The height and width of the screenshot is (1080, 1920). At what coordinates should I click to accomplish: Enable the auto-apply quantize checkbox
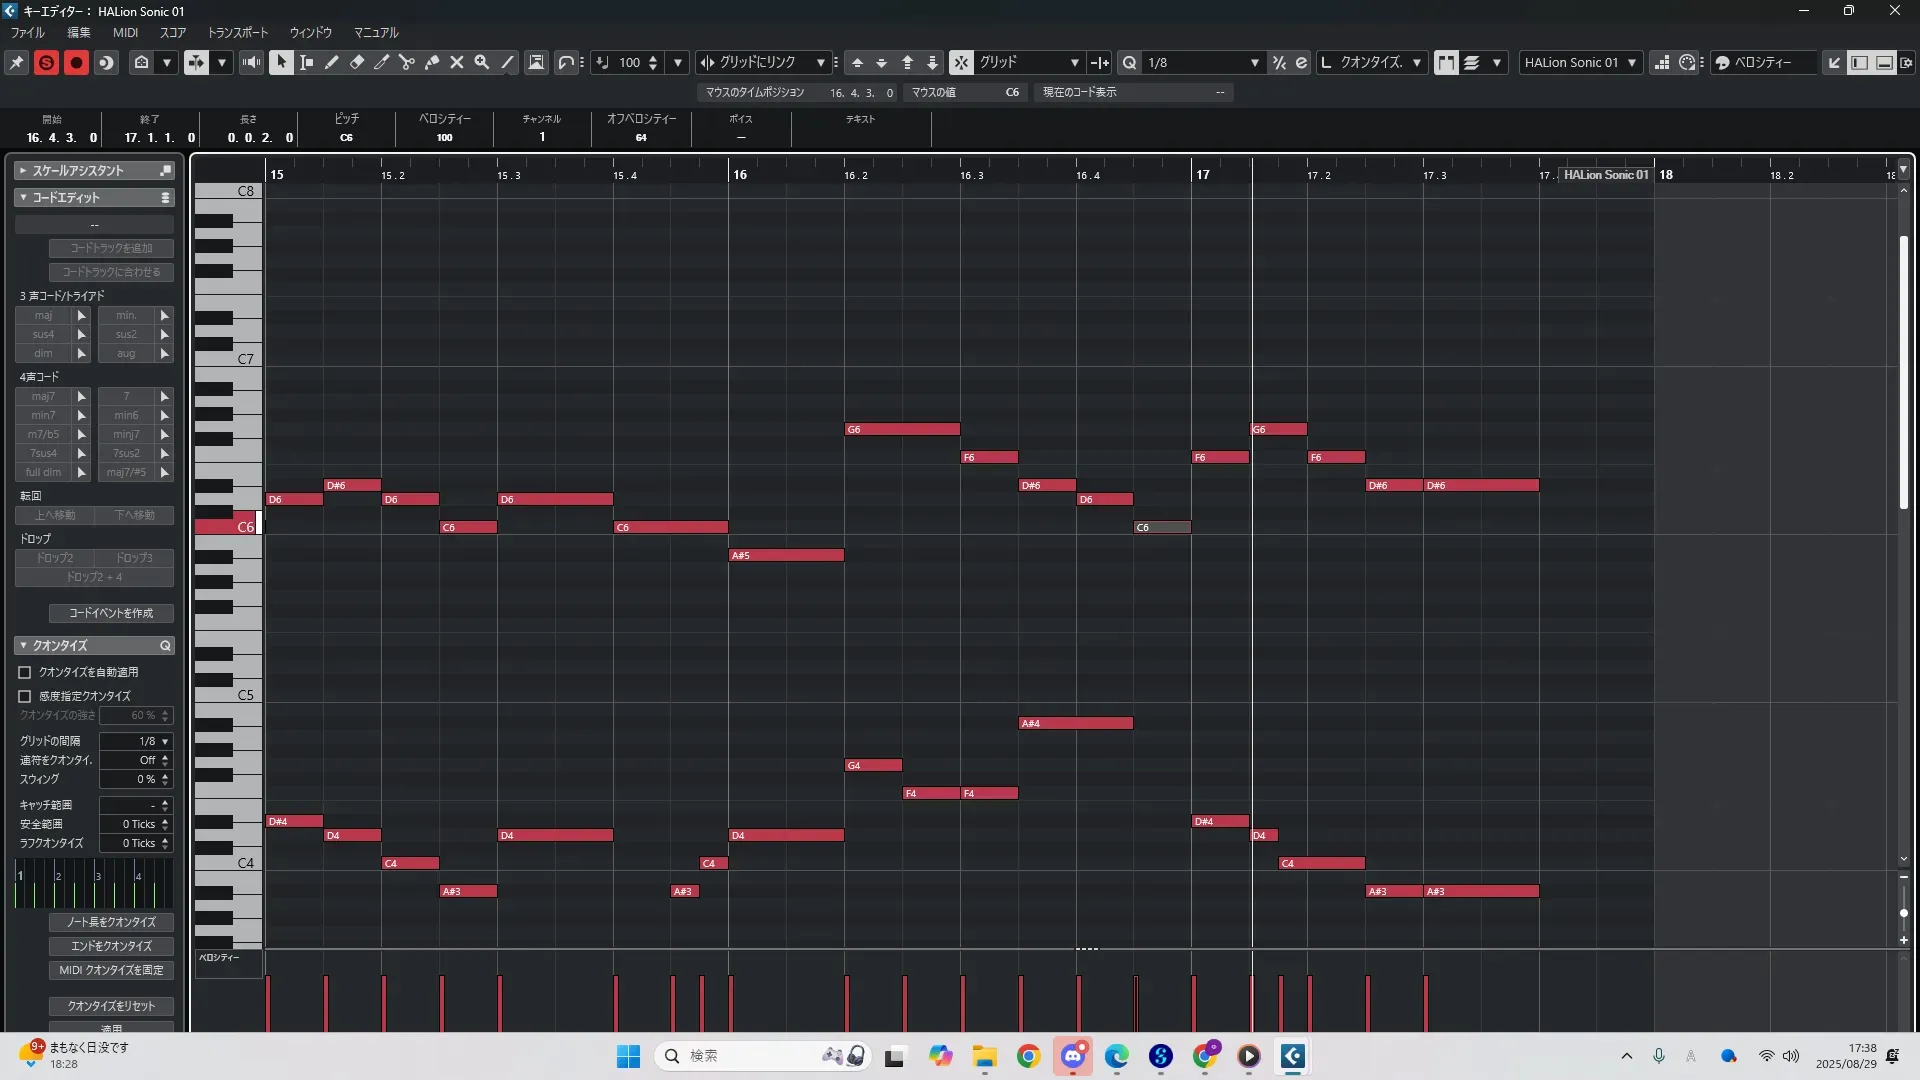click(25, 672)
